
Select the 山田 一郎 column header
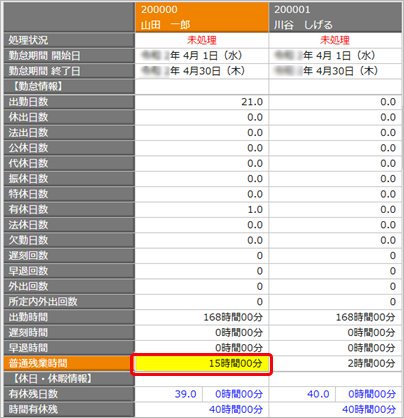tap(202, 17)
